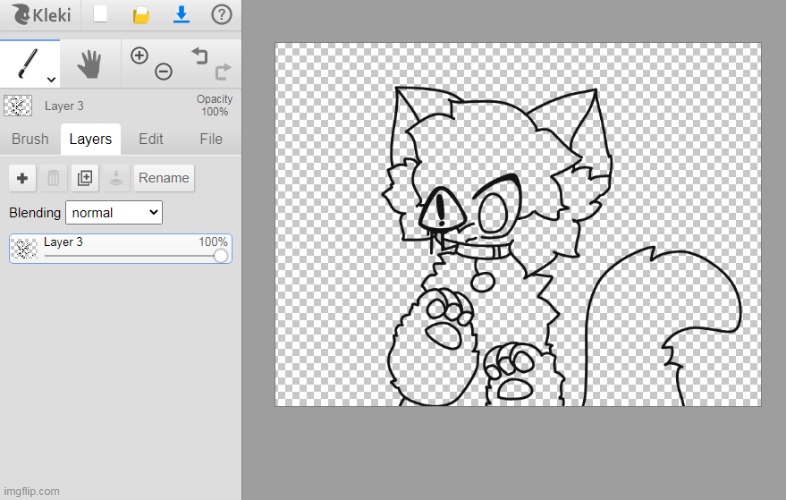Expand the brush tool options arrow
This screenshot has height=500, width=786.
tap(50, 78)
